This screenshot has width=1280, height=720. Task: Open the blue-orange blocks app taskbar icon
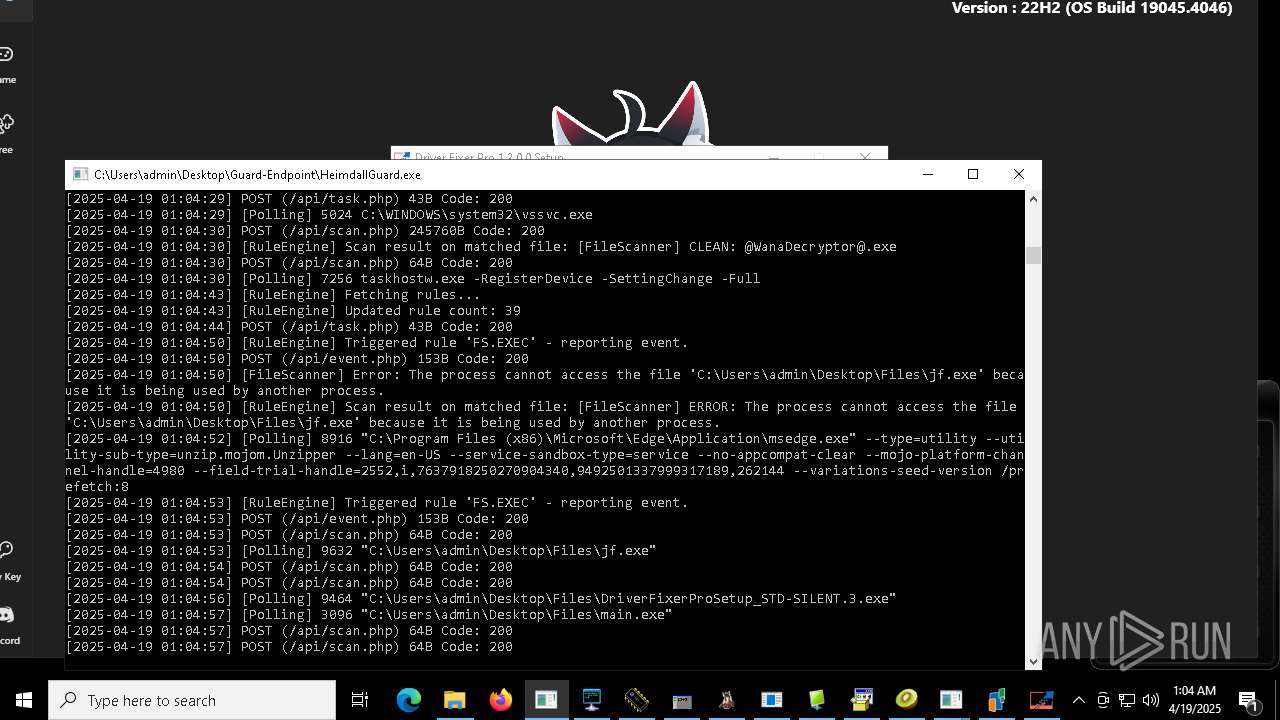[996, 700]
